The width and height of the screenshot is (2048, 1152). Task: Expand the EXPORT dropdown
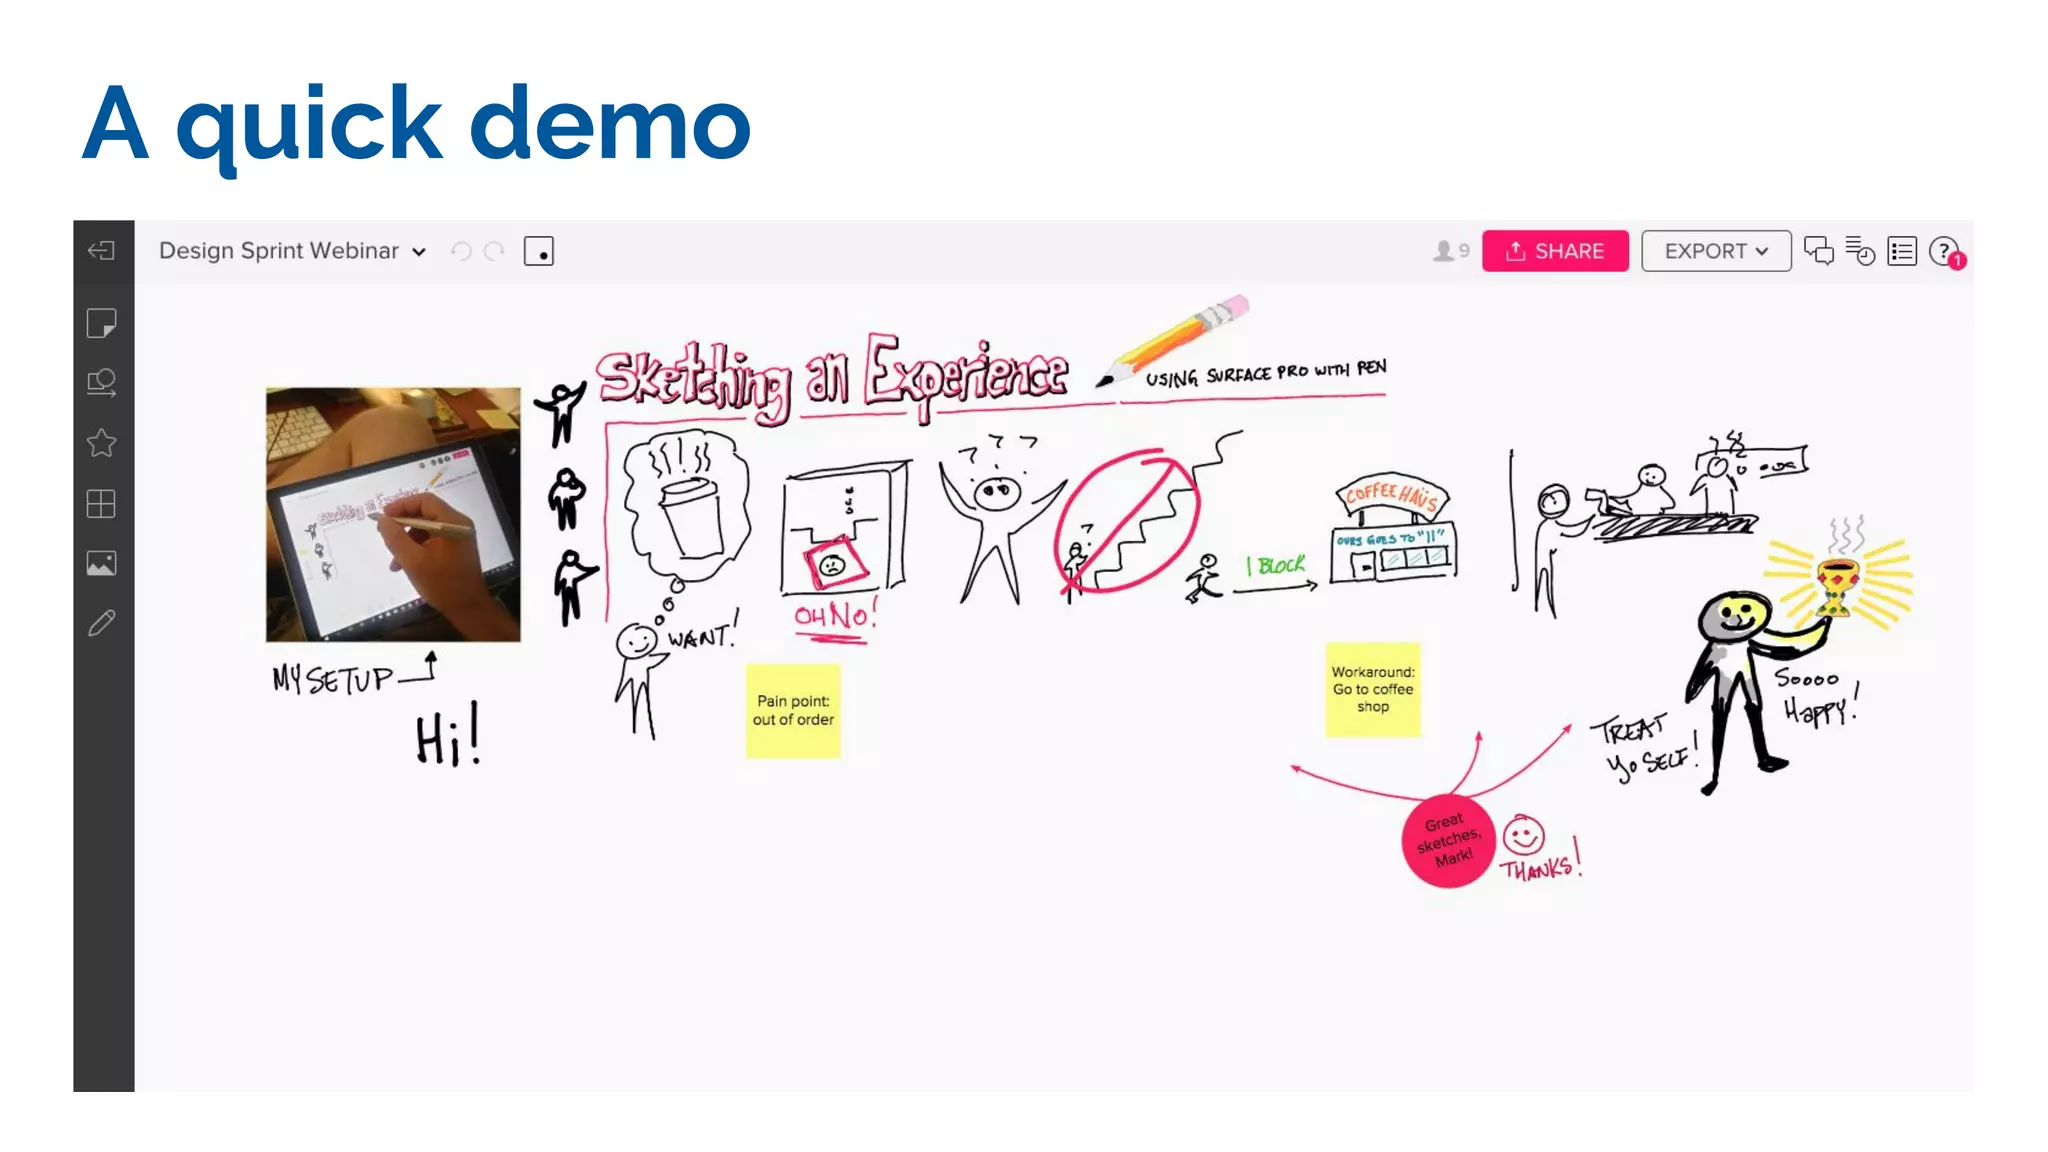[x=1716, y=251]
